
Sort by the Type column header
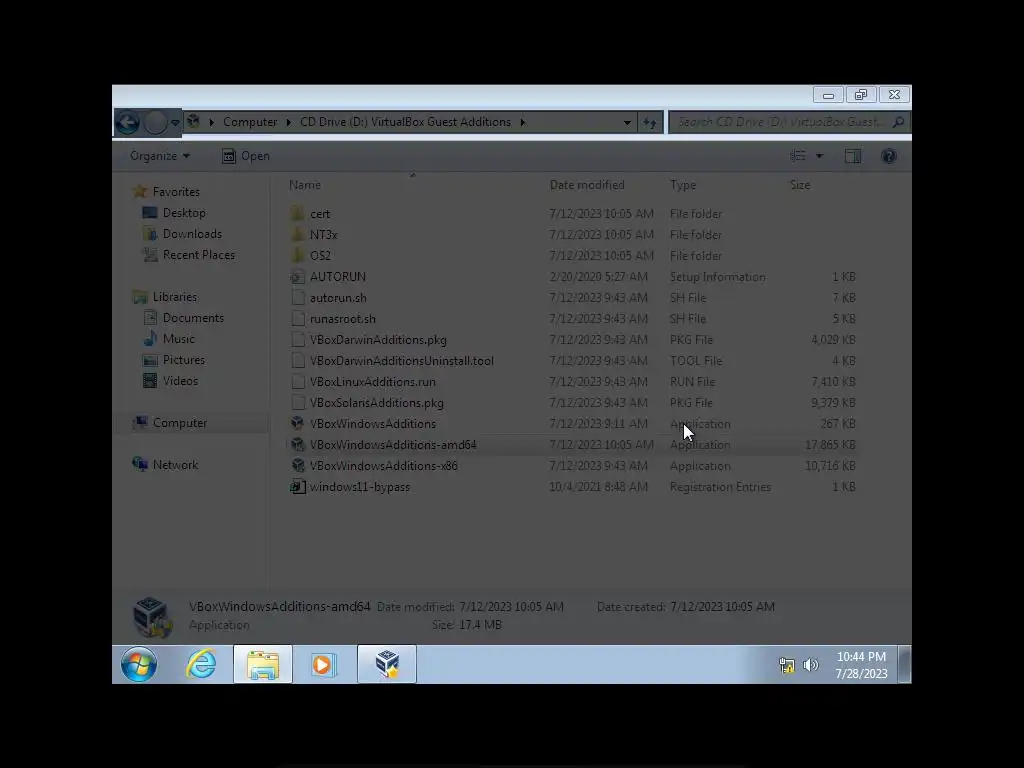pyautogui.click(x=683, y=185)
